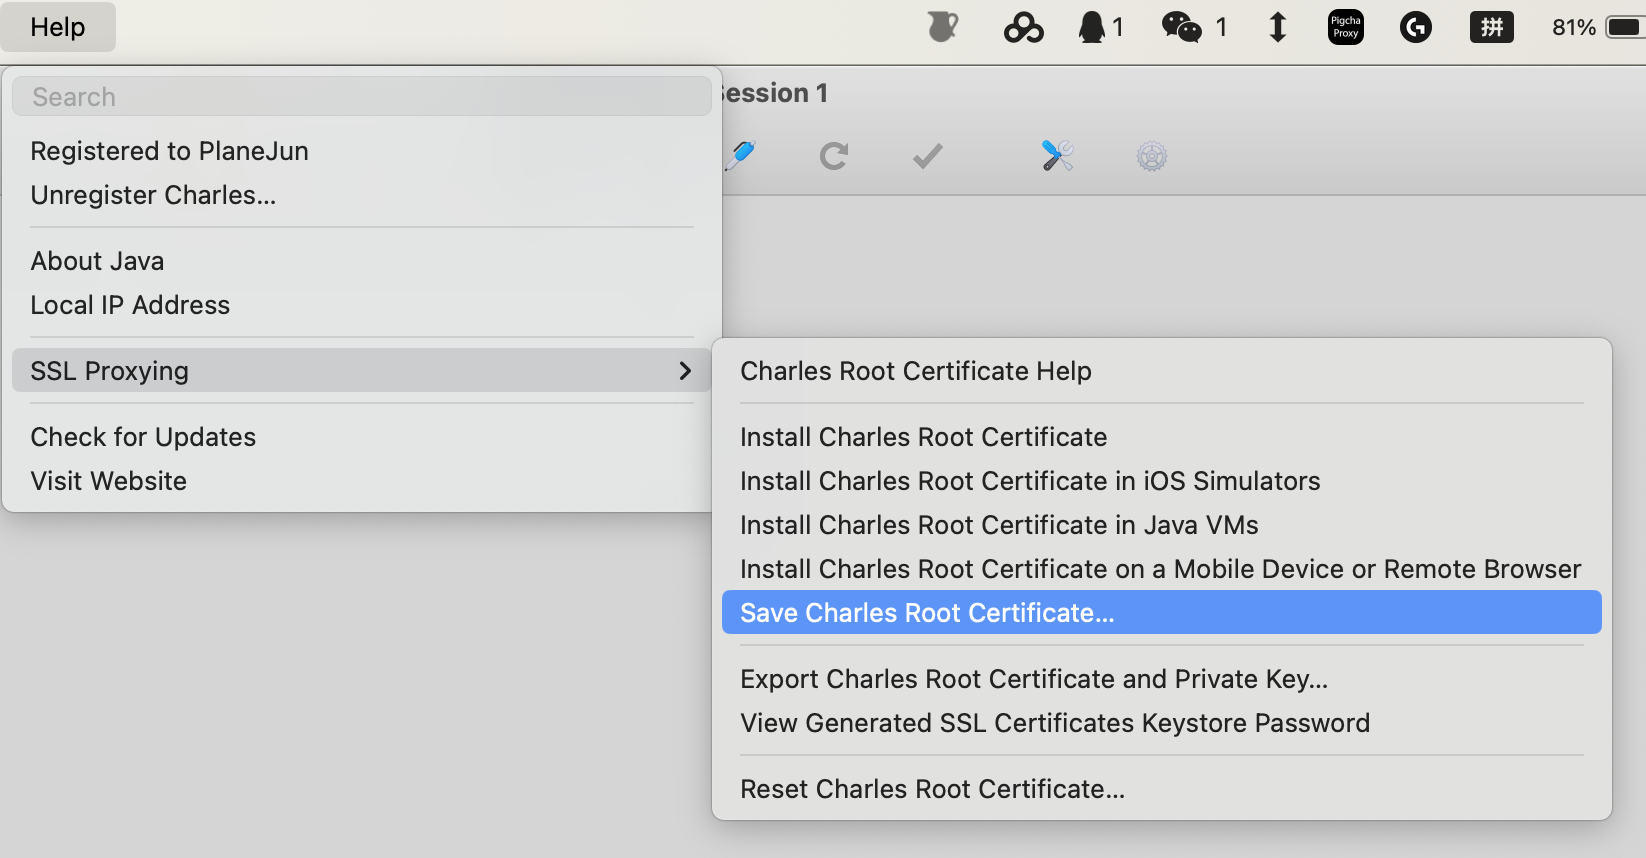This screenshot has height=858, width=1646.
Task: Open the Settings gear toolbar icon
Action: 1151,156
